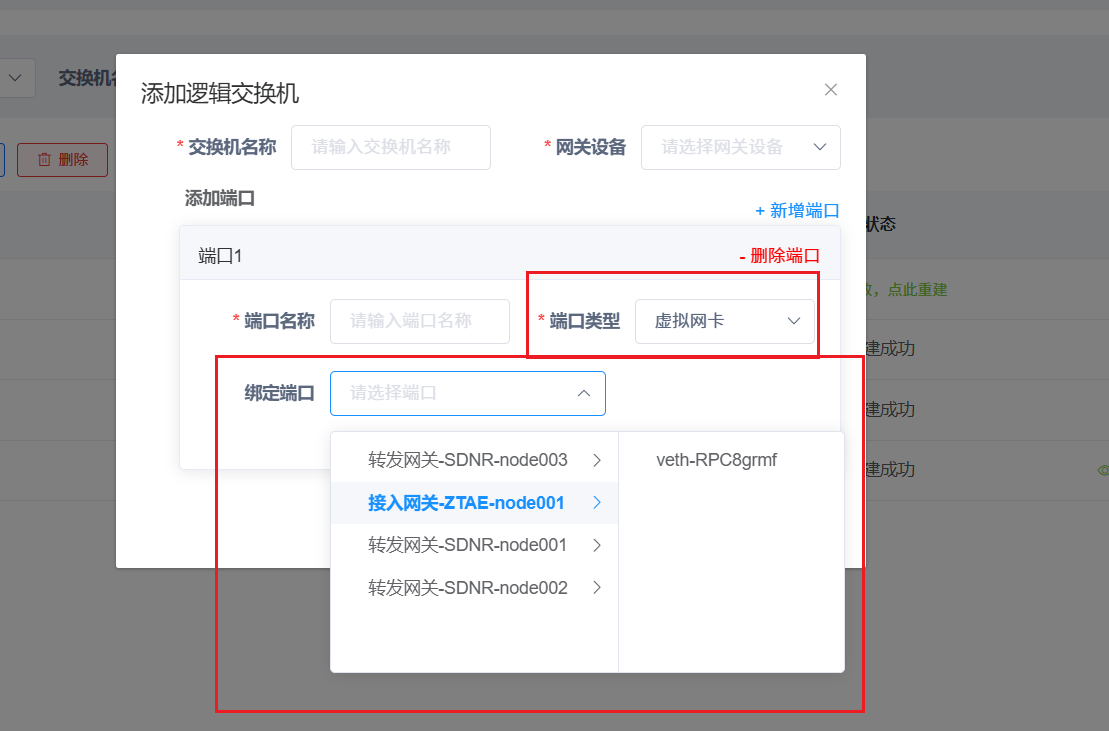1109x731 pixels.
Task: Toggle the eye icon on the 创建成功 row
Action: [1103, 470]
